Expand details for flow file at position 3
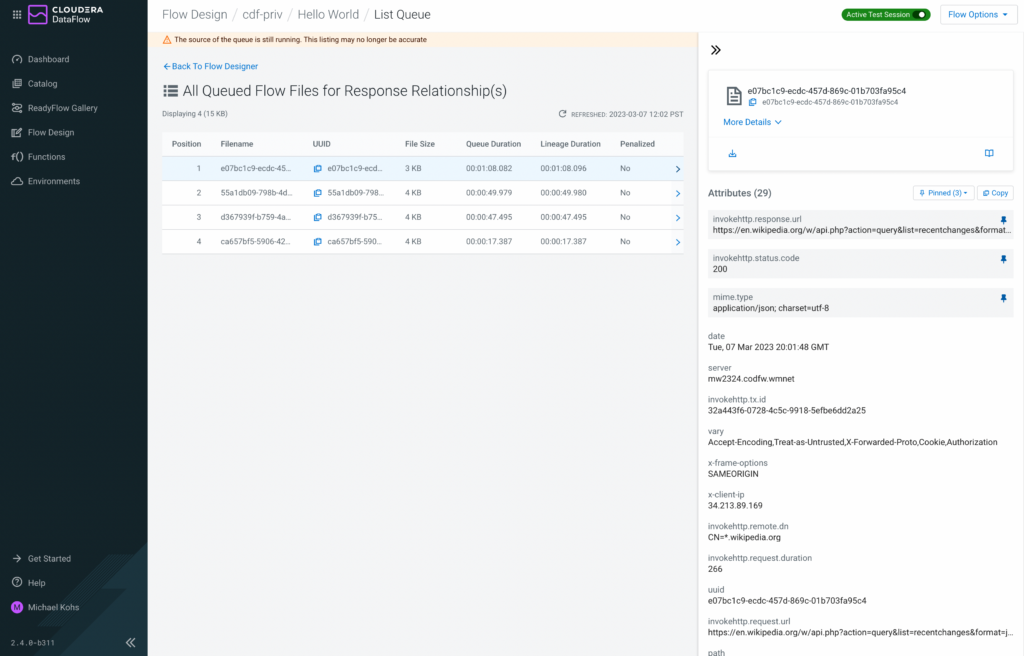The height and width of the screenshot is (656, 1024). tap(678, 217)
